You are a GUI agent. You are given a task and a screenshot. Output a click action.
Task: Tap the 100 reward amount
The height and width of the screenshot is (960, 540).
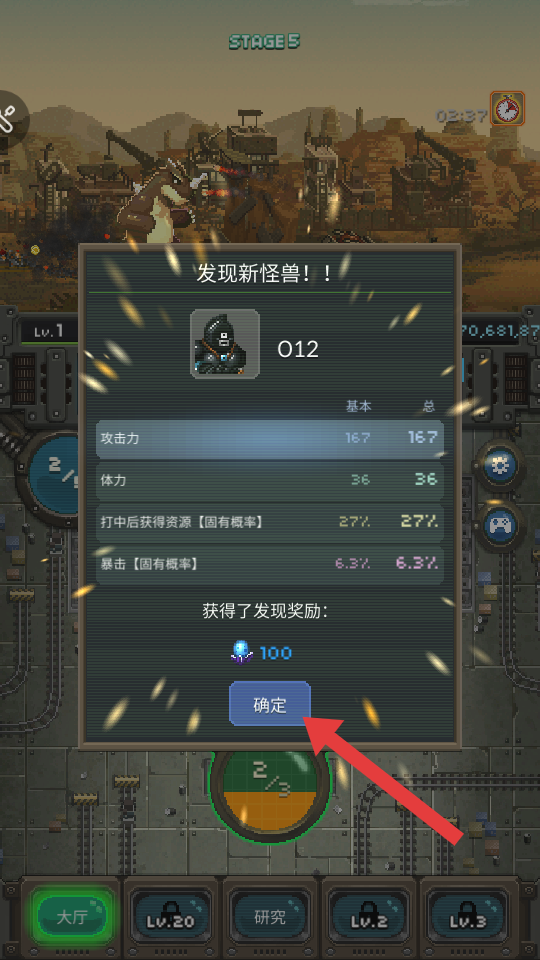(x=276, y=653)
